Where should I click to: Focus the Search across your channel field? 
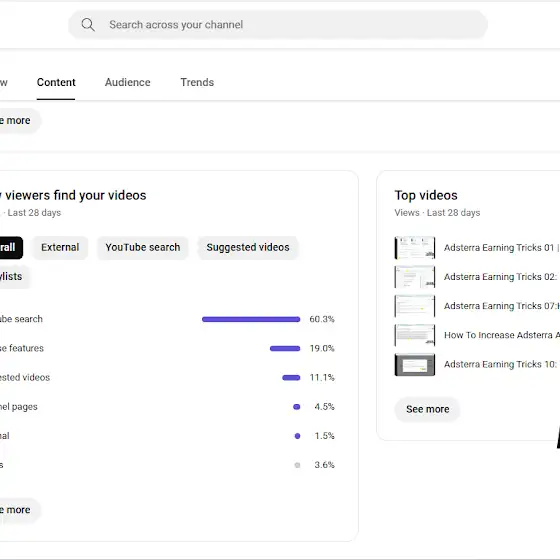pos(278,25)
